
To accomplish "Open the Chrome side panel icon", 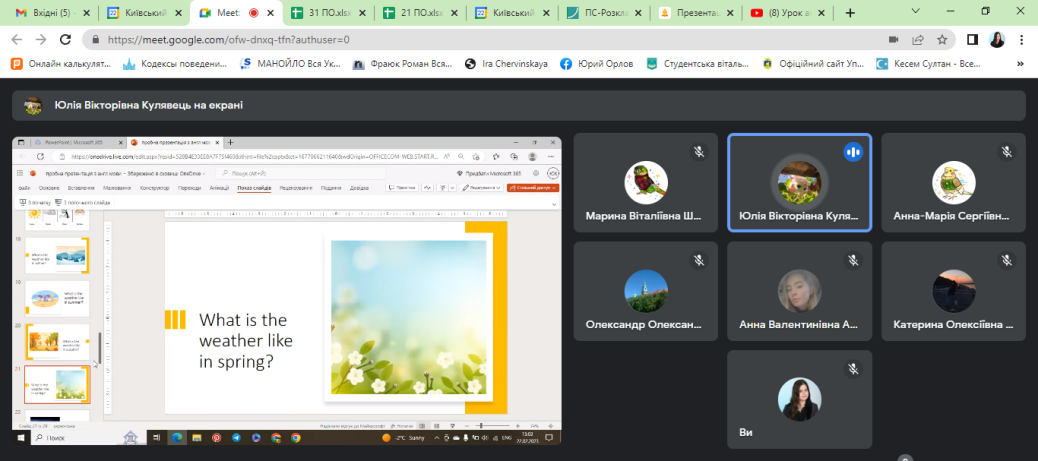I will point(972,40).
